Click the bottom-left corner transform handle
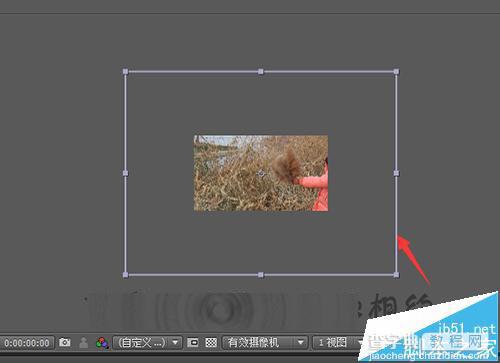The width and height of the screenshot is (500, 363). [x=125, y=275]
